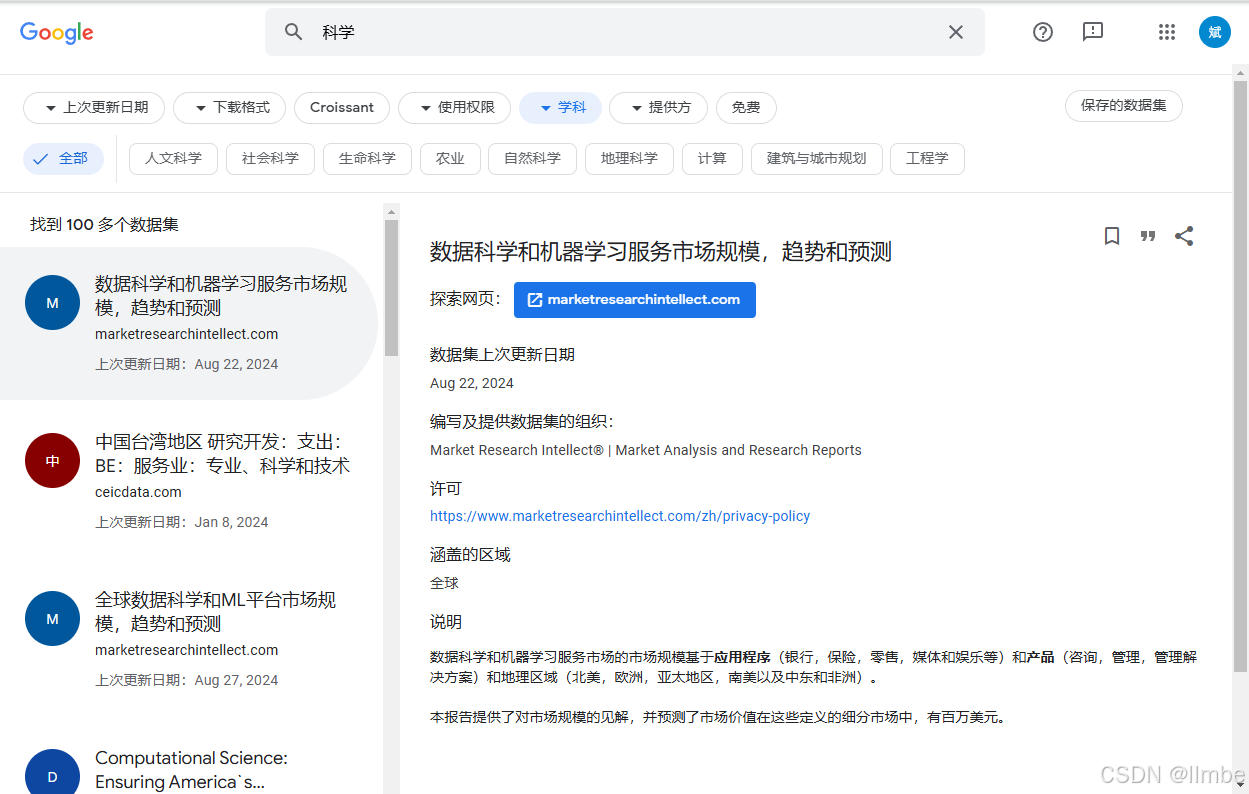The image size is (1249, 794).
Task: Click inside the search field containing 科学
Action: pyautogui.click(x=625, y=32)
